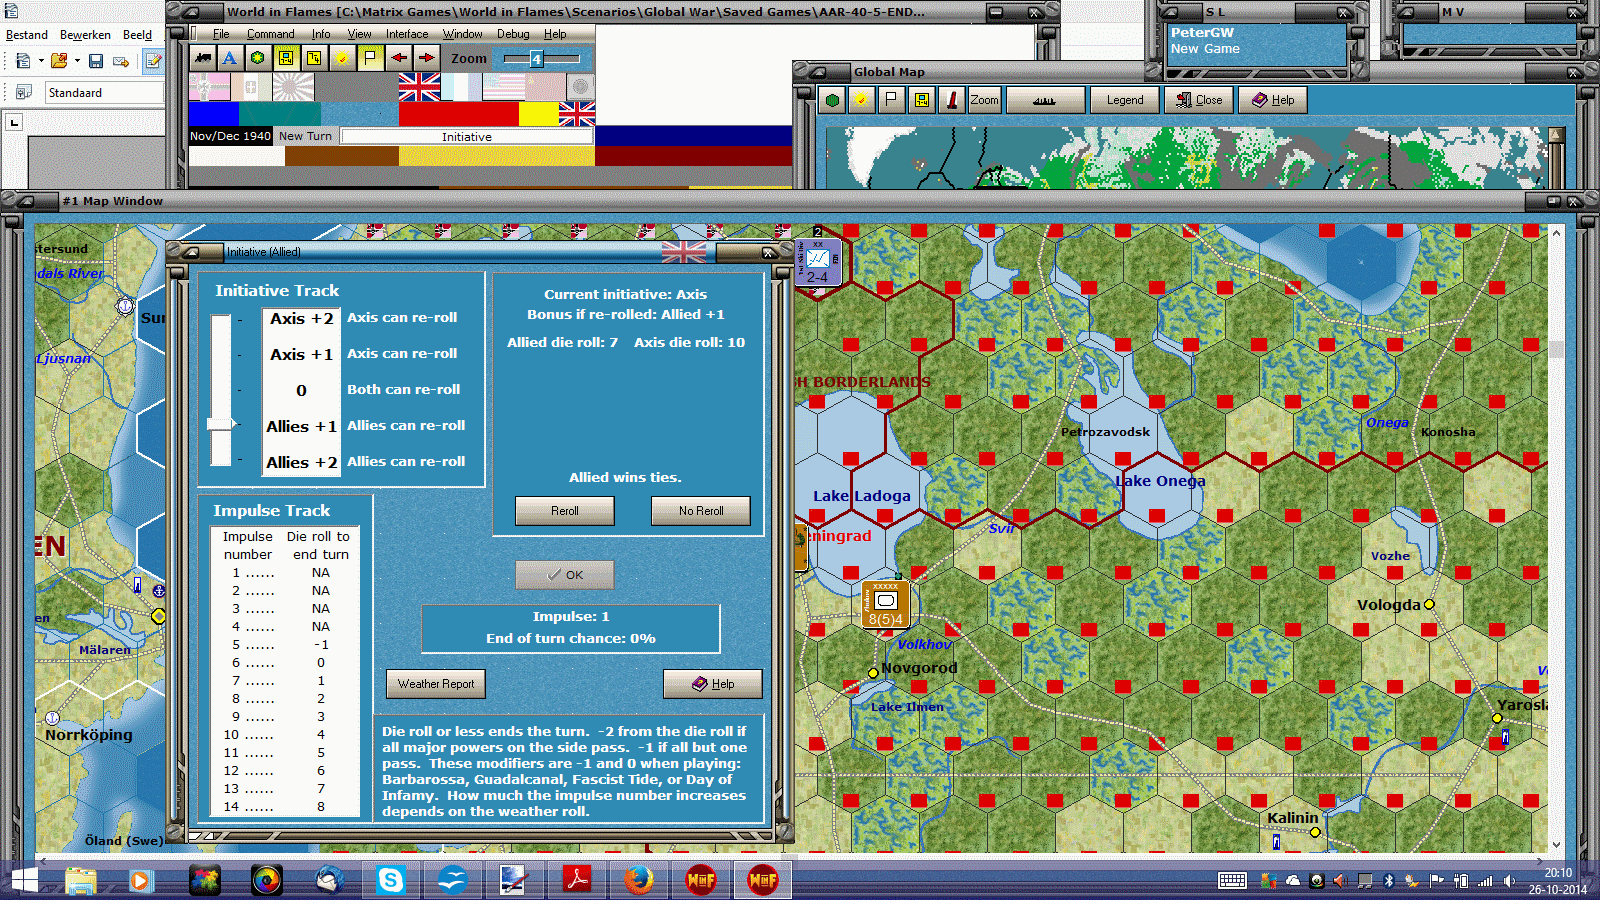Click the Global Map vertical scrollbar
Image resolution: width=1600 pixels, height=900 pixels.
click(x=1555, y=158)
